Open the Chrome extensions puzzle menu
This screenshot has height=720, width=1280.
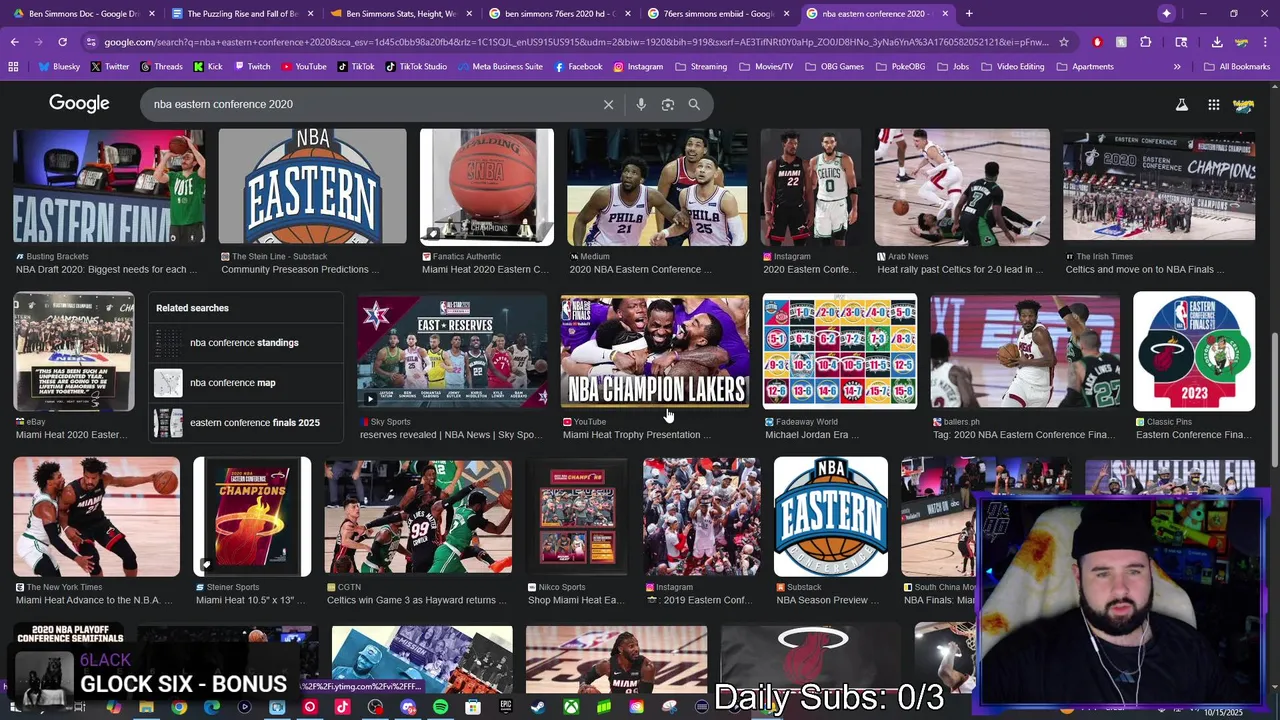[1146, 42]
